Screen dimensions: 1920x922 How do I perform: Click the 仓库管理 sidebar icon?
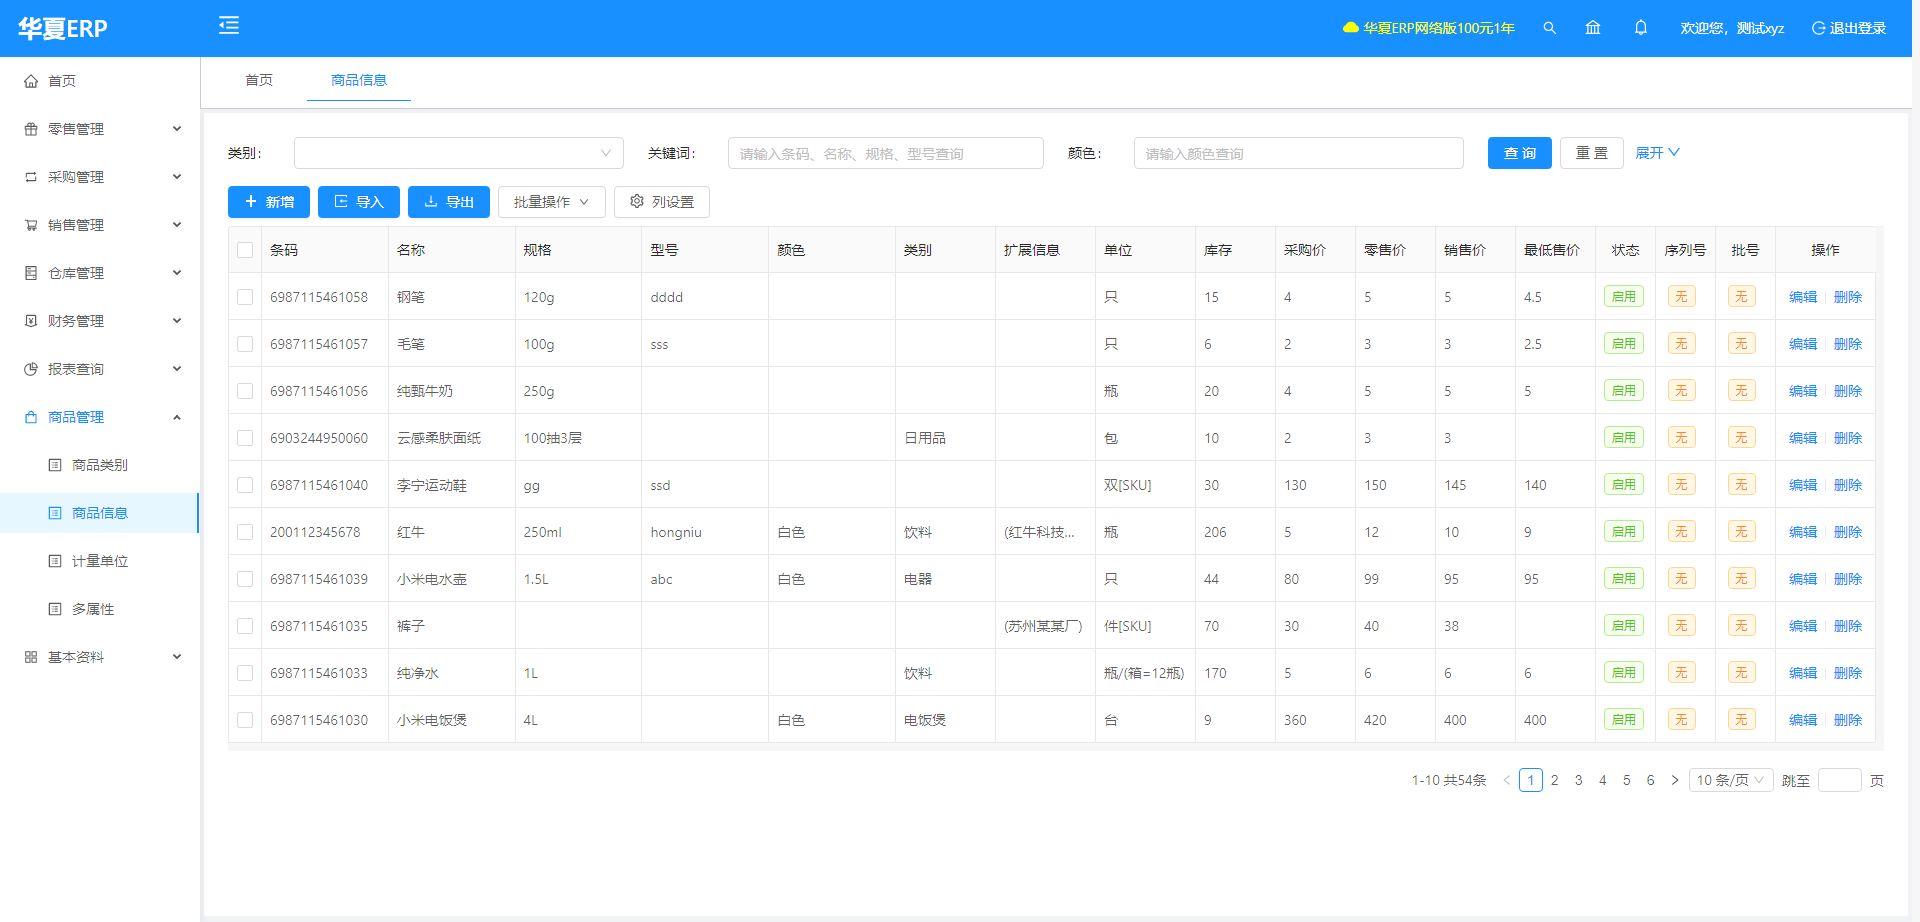(31, 273)
